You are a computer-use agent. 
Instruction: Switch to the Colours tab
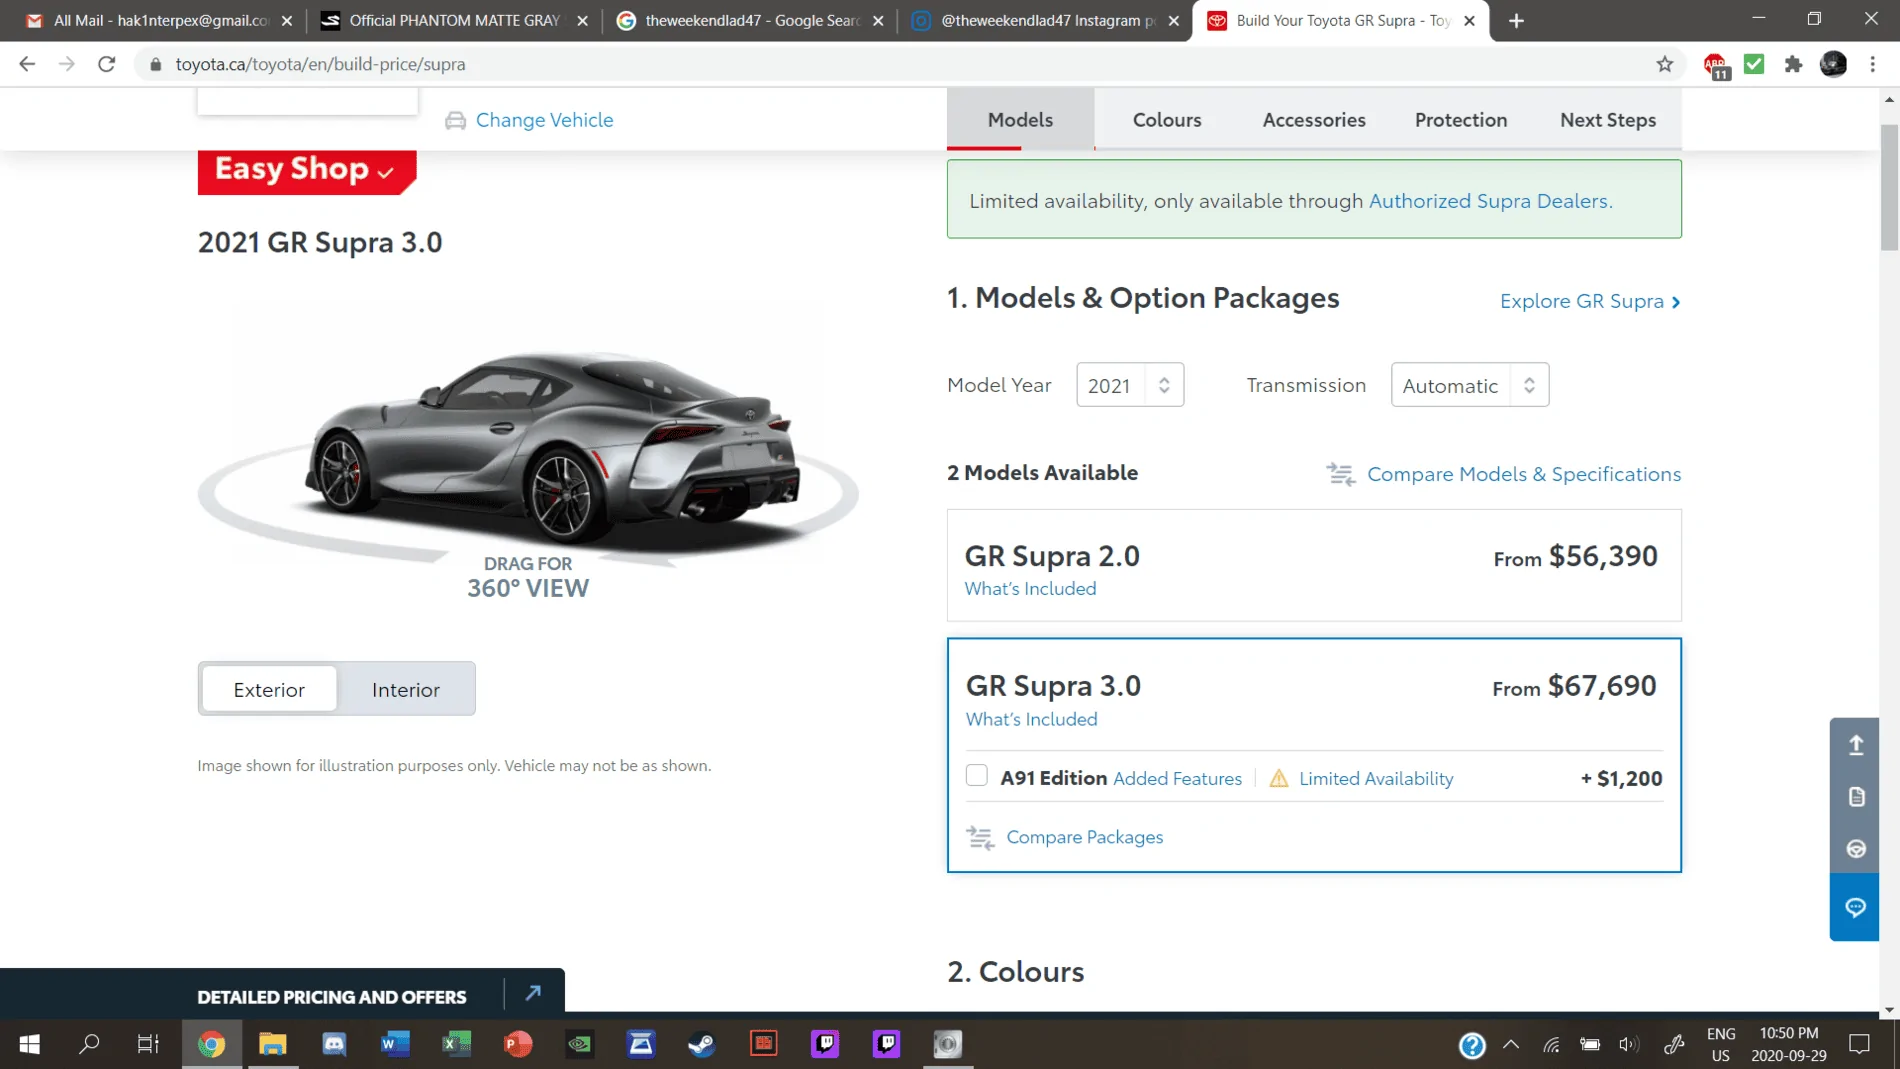[x=1167, y=120]
